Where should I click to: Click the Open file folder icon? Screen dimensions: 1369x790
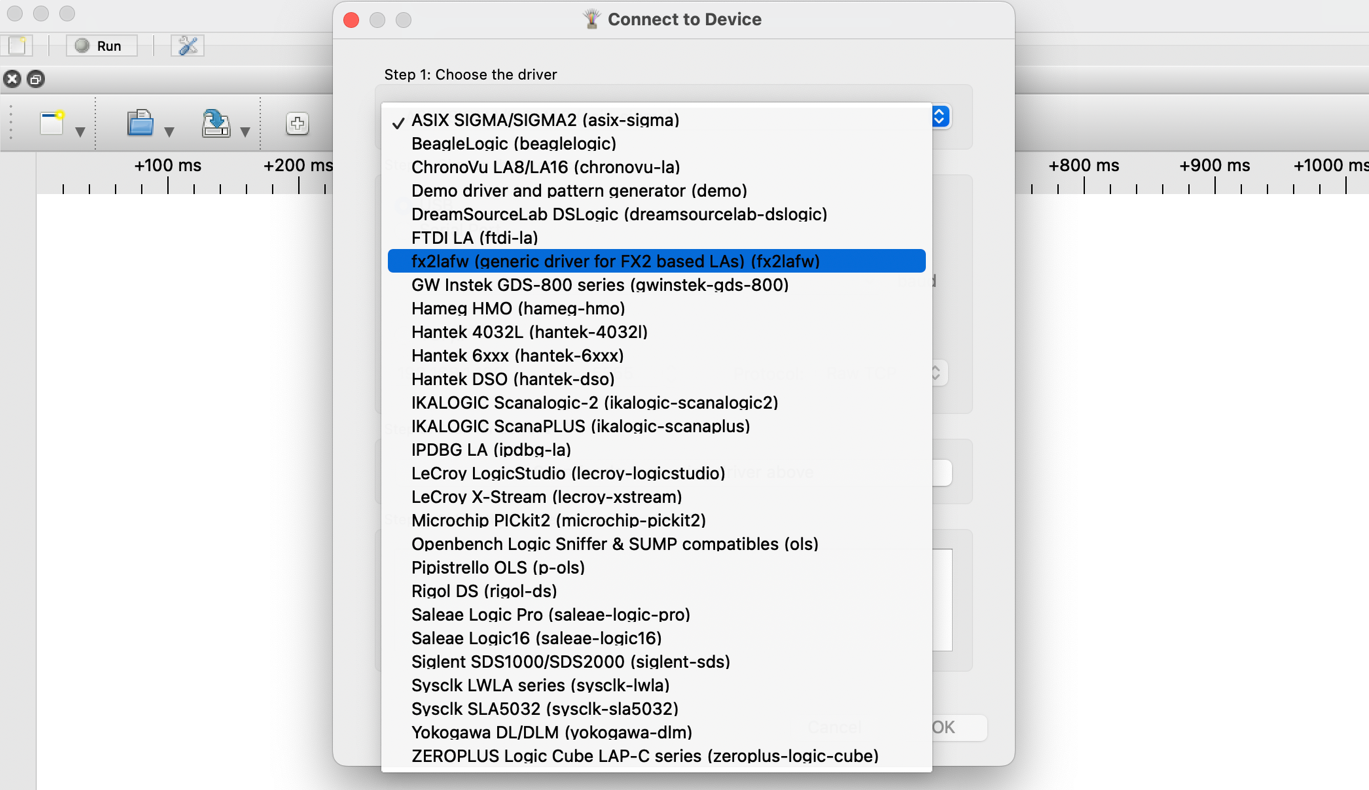point(140,123)
